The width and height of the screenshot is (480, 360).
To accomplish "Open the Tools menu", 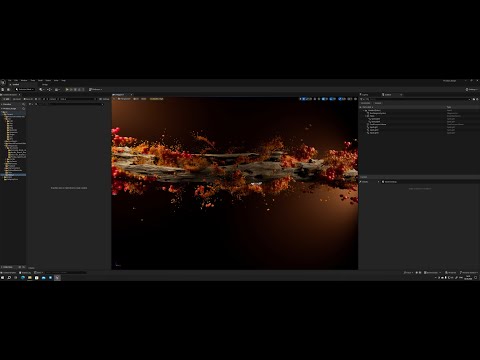I will click(x=33, y=80).
